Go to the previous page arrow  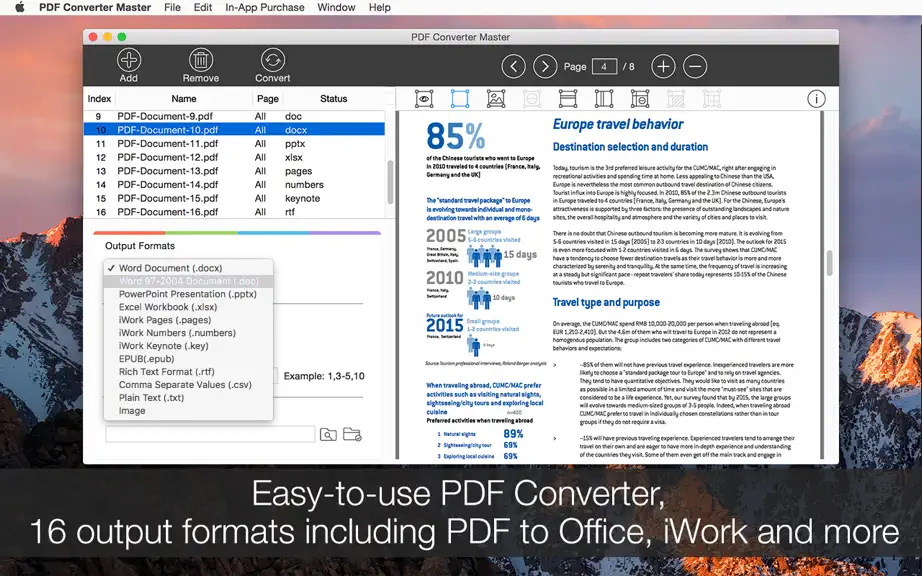(513, 66)
